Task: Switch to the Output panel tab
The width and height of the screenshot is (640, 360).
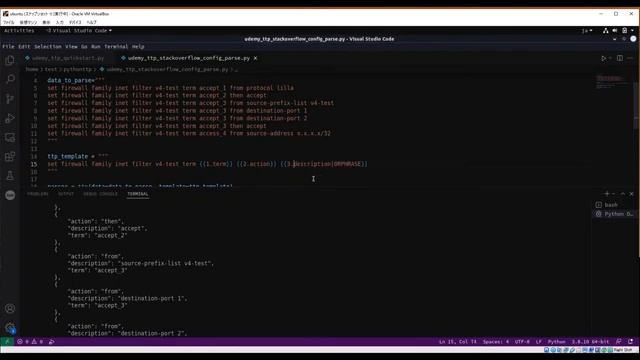Action: coord(66,194)
